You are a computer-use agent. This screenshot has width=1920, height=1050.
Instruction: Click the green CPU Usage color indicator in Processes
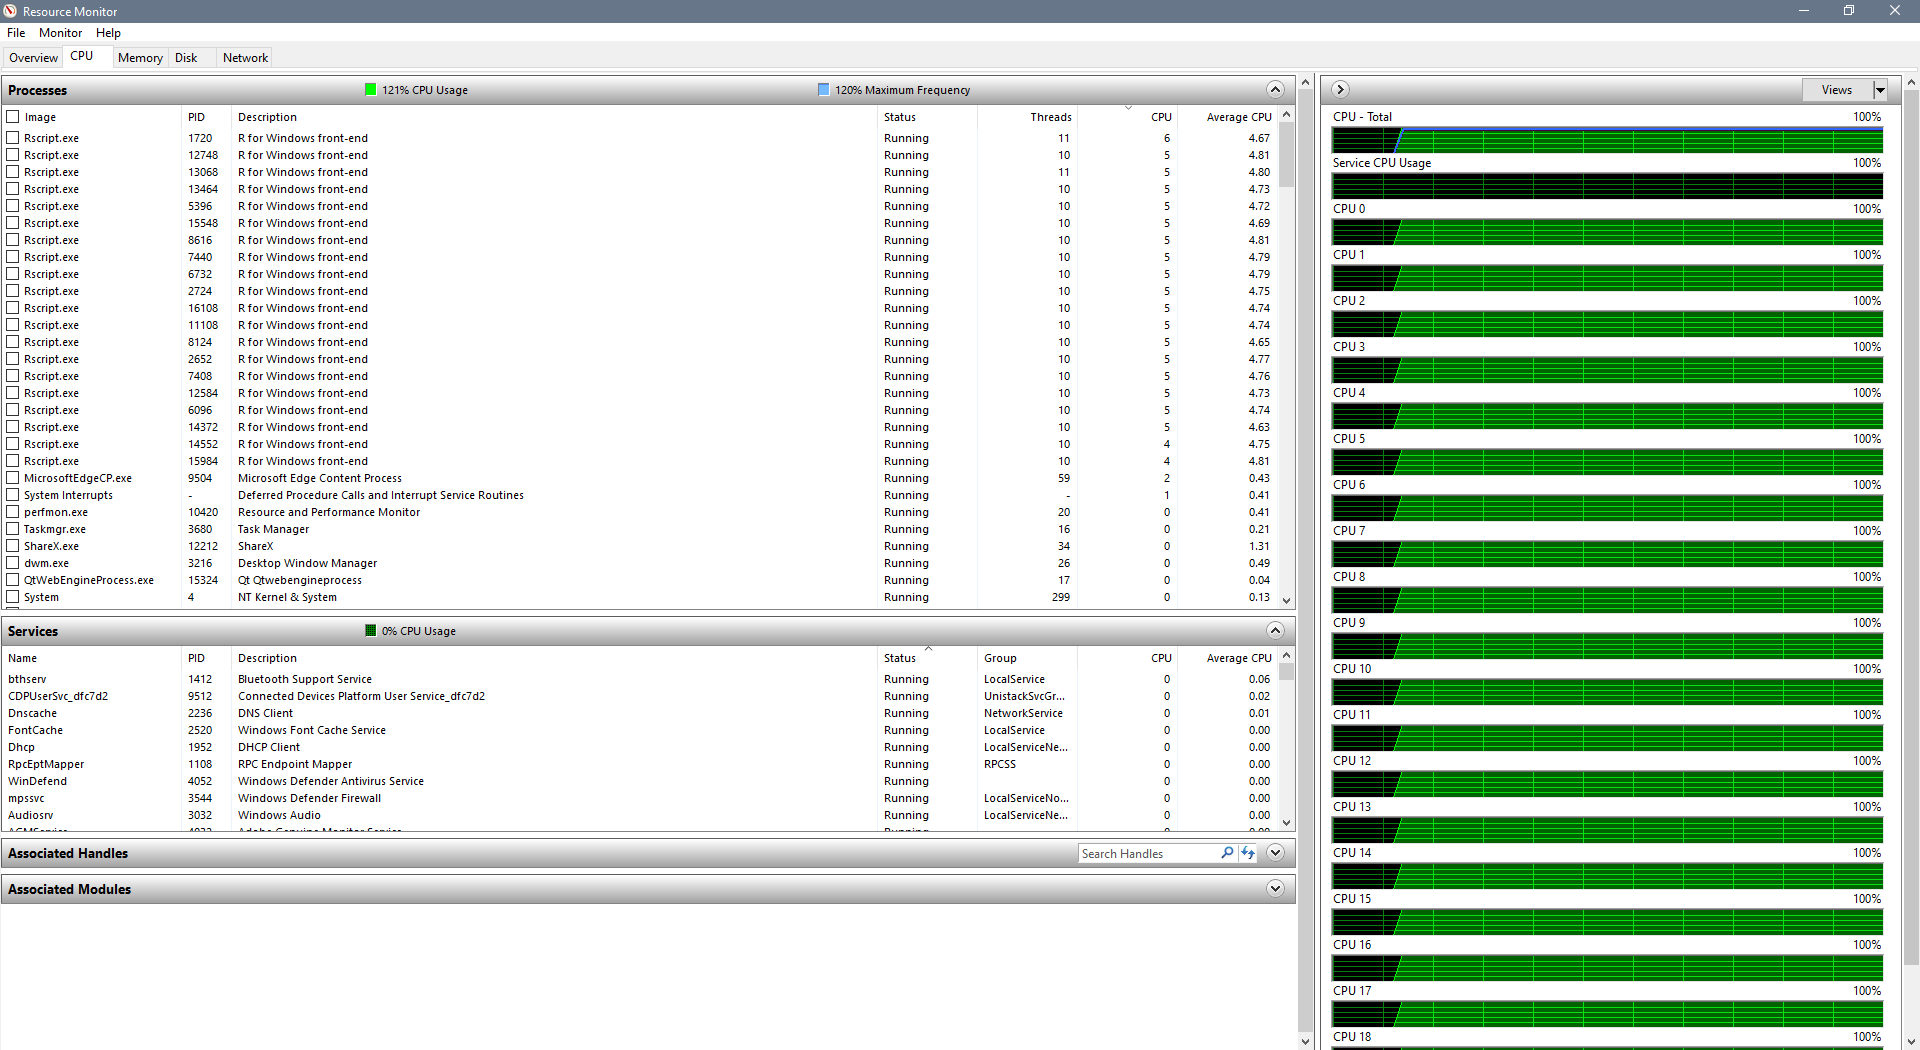pos(371,90)
